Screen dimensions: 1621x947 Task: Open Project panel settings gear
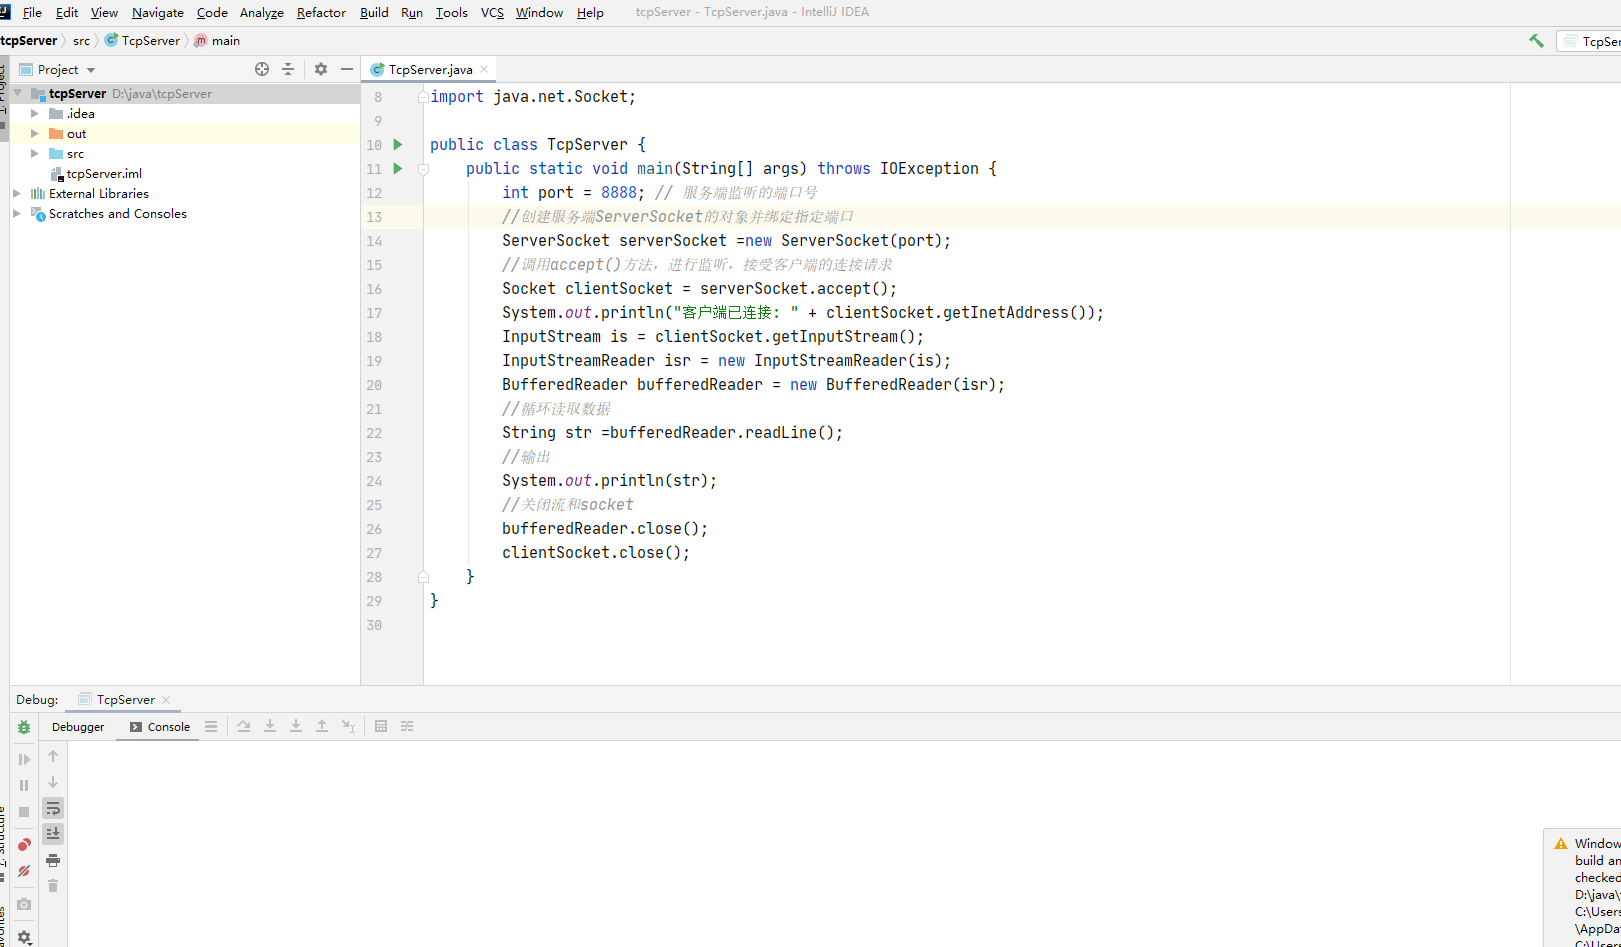pos(321,69)
